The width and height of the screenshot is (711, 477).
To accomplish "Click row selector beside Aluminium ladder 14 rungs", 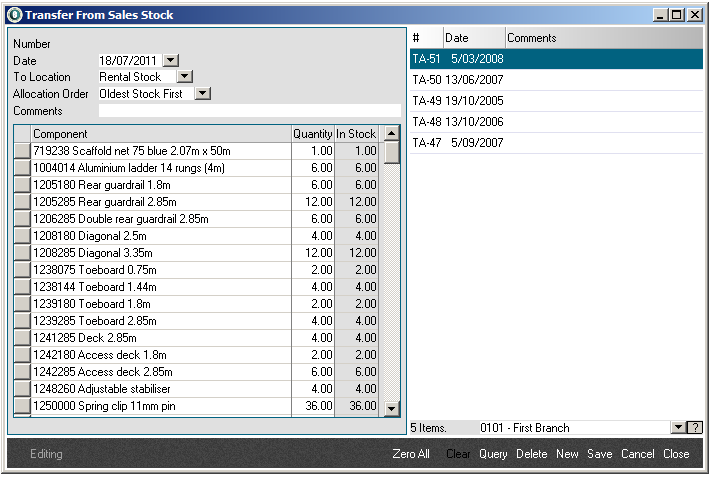I will click(22, 168).
